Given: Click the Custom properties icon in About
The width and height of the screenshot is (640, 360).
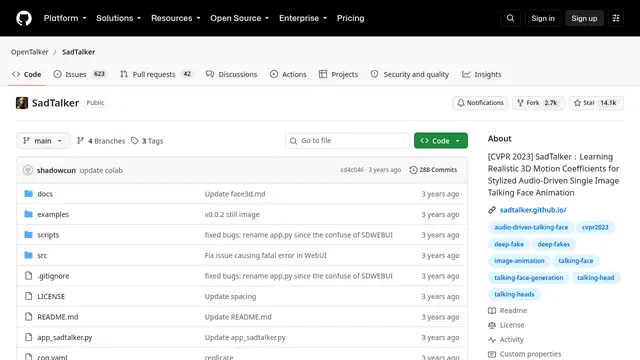Looking at the screenshot, I should tap(492, 354).
